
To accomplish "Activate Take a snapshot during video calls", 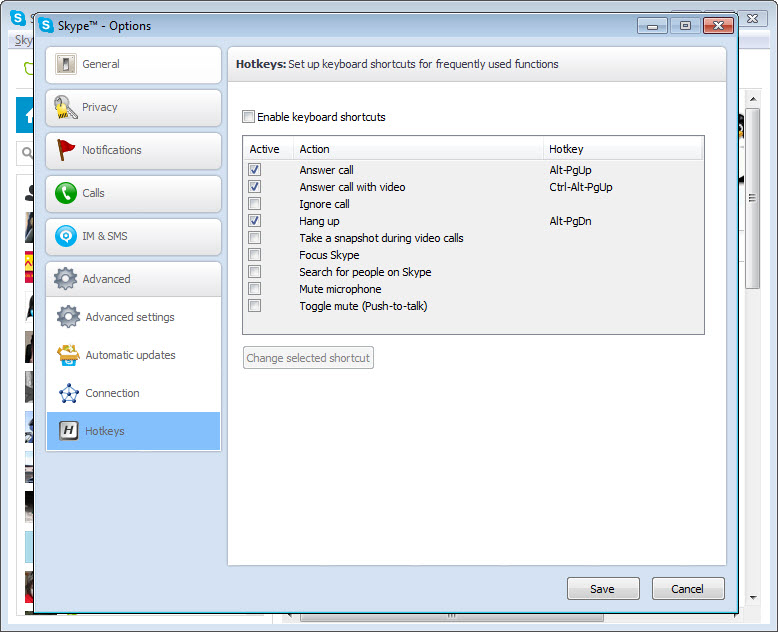I will tap(255, 238).
